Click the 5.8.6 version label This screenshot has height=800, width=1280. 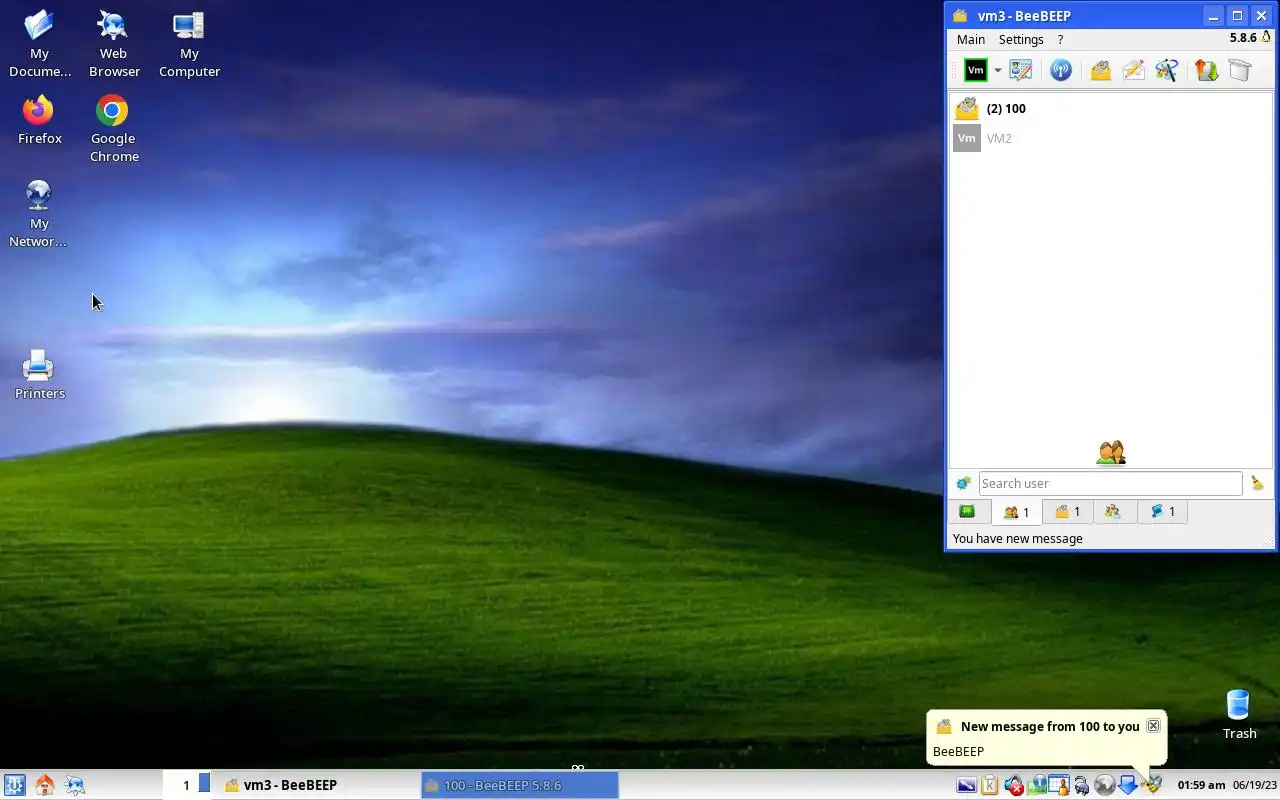(x=1243, y=38)
